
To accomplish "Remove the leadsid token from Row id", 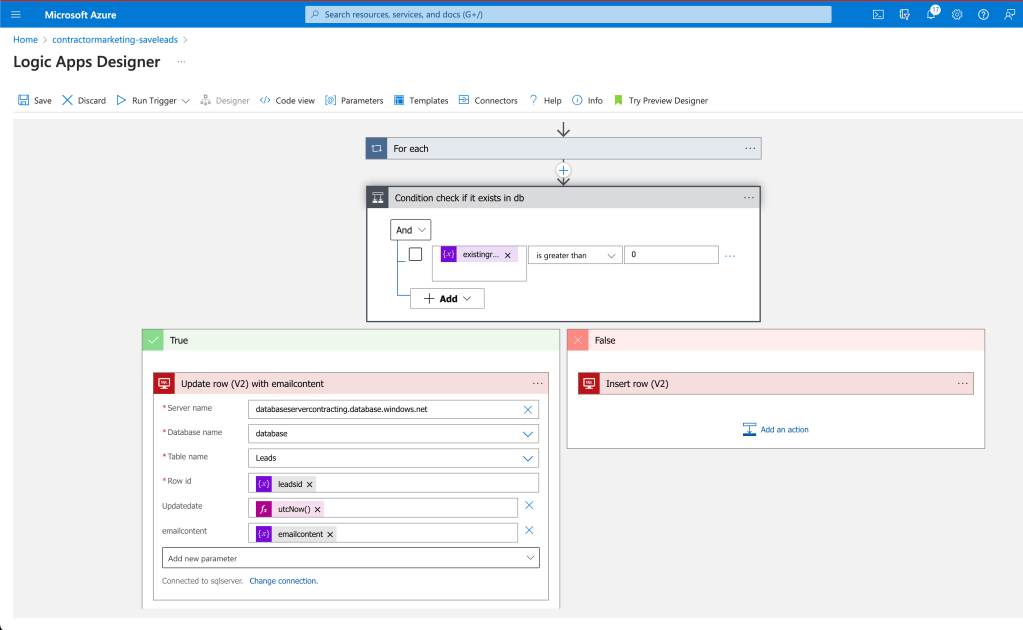I will pyautogui.click(x=310, y=484).
